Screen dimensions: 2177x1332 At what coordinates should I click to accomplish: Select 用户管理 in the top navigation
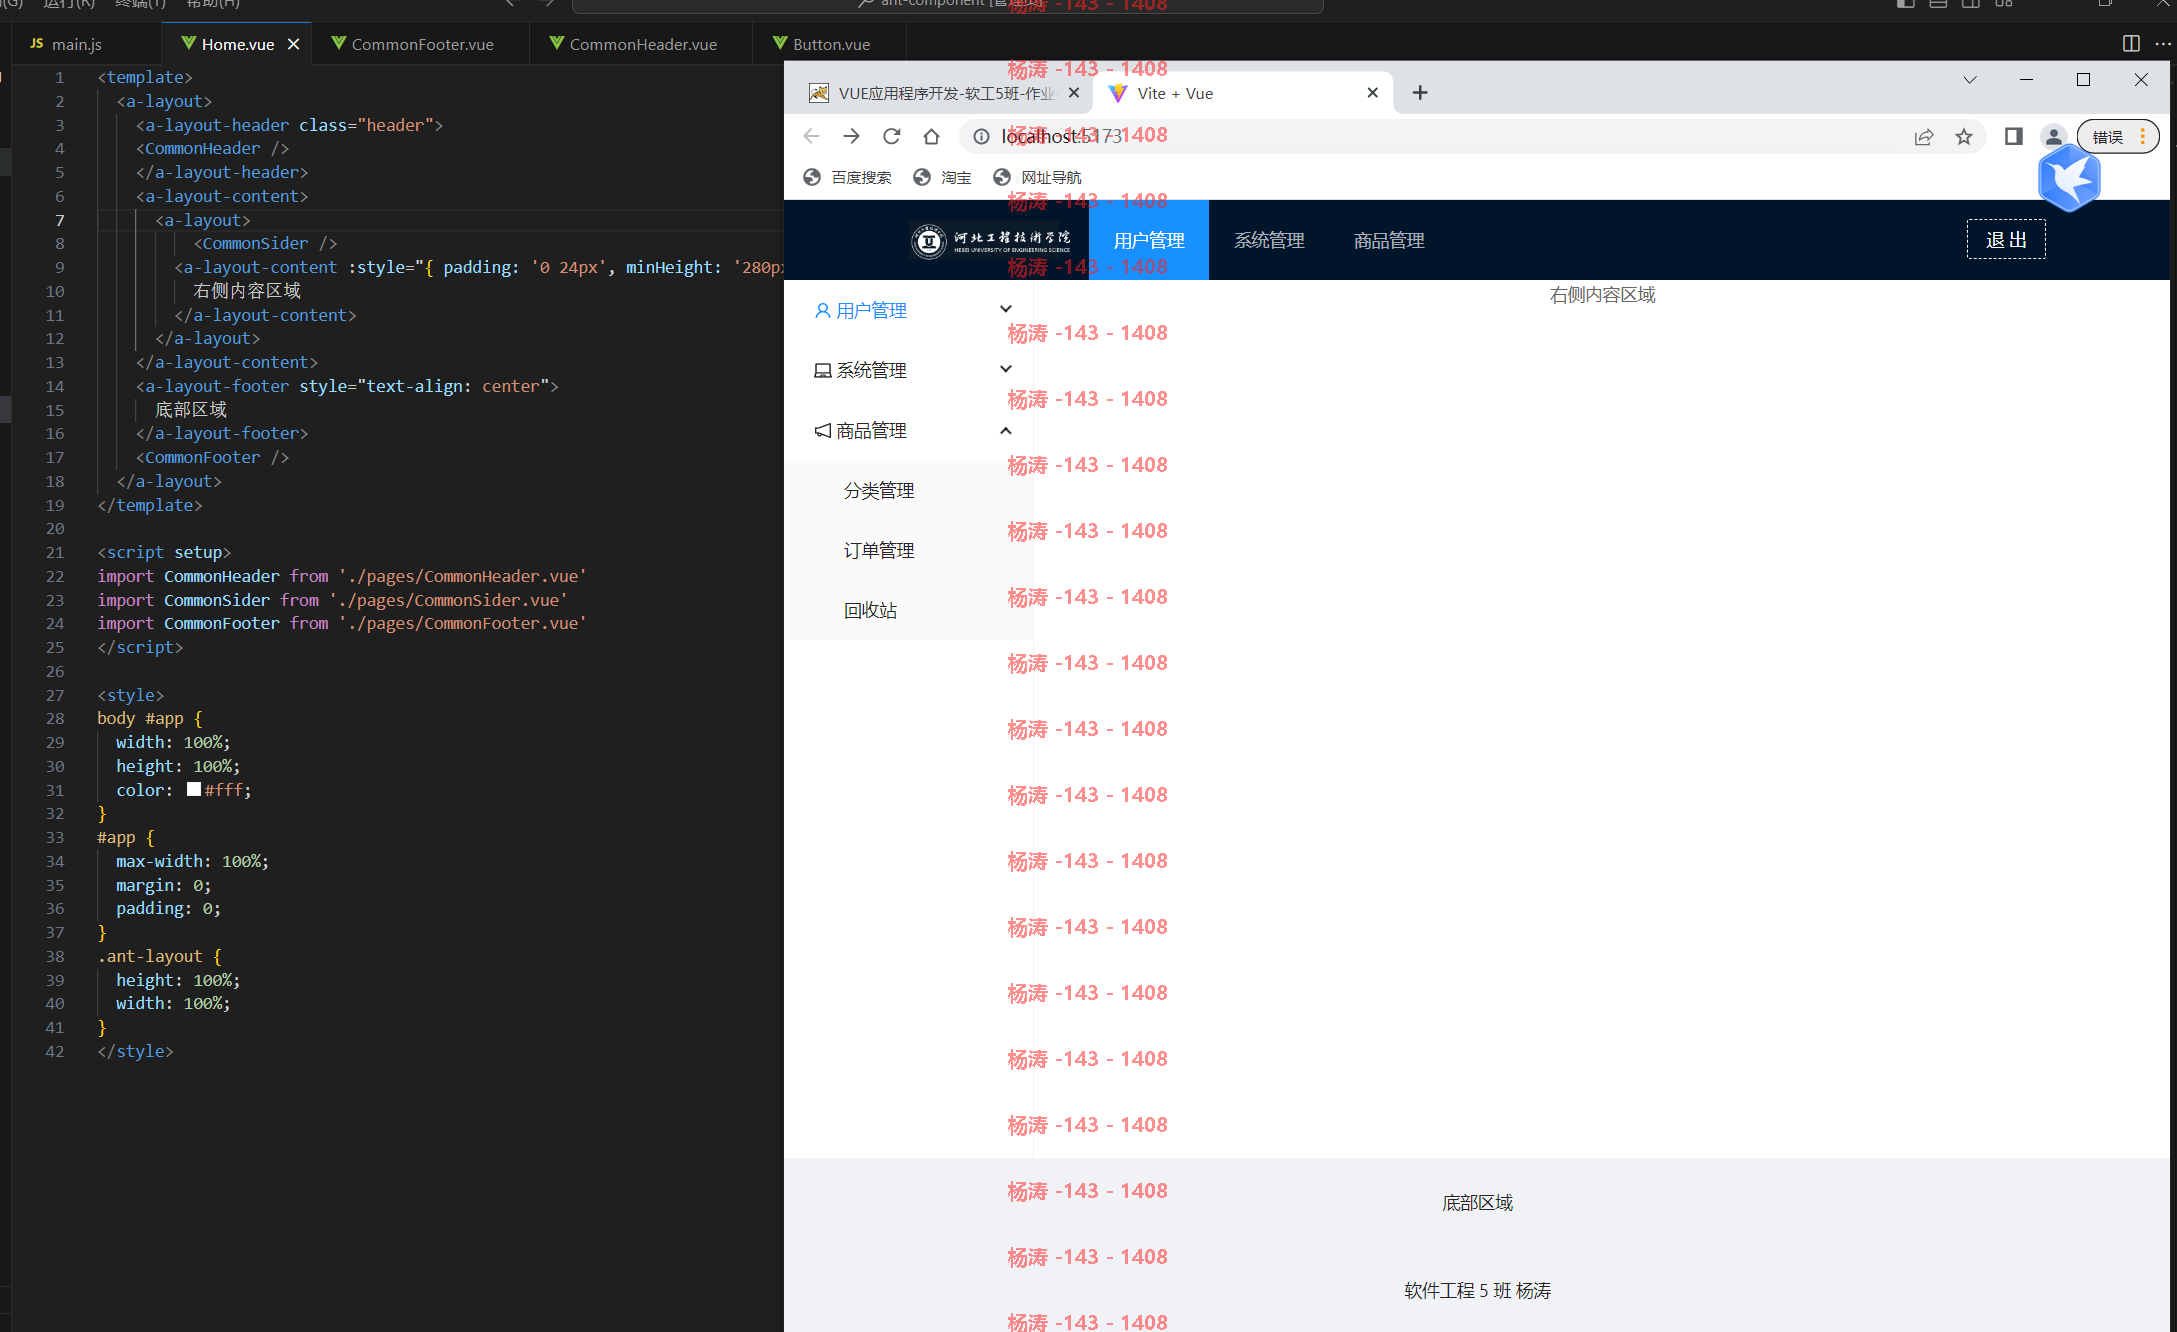point(1149,240)
